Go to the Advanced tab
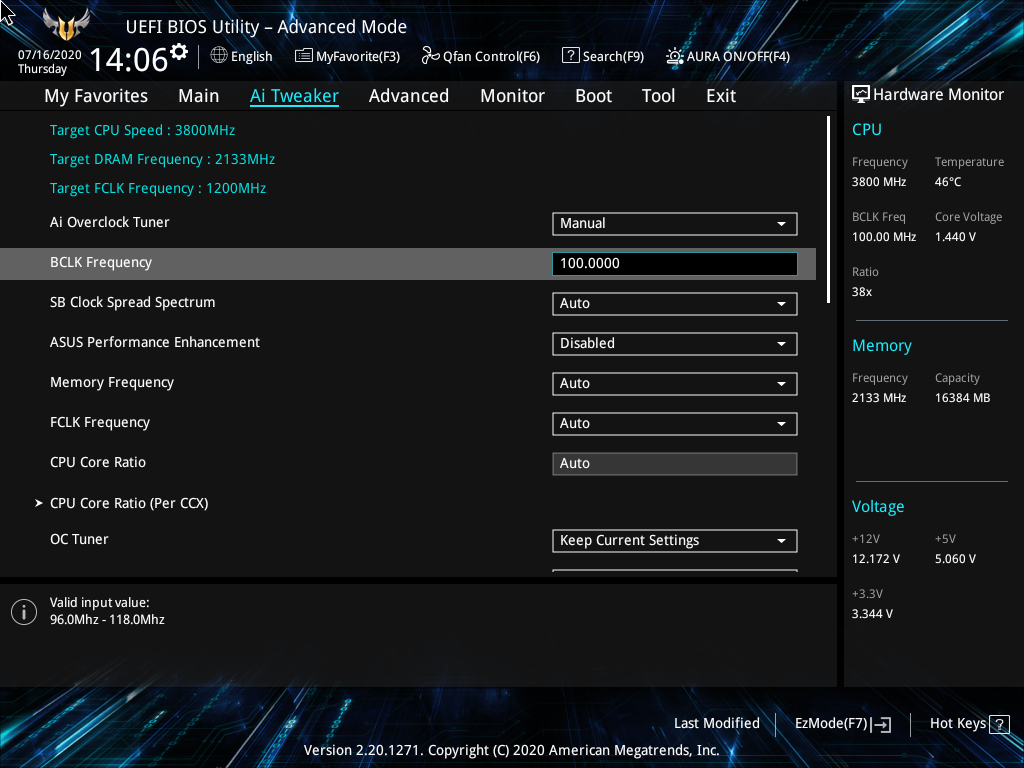 pos(409,96)
